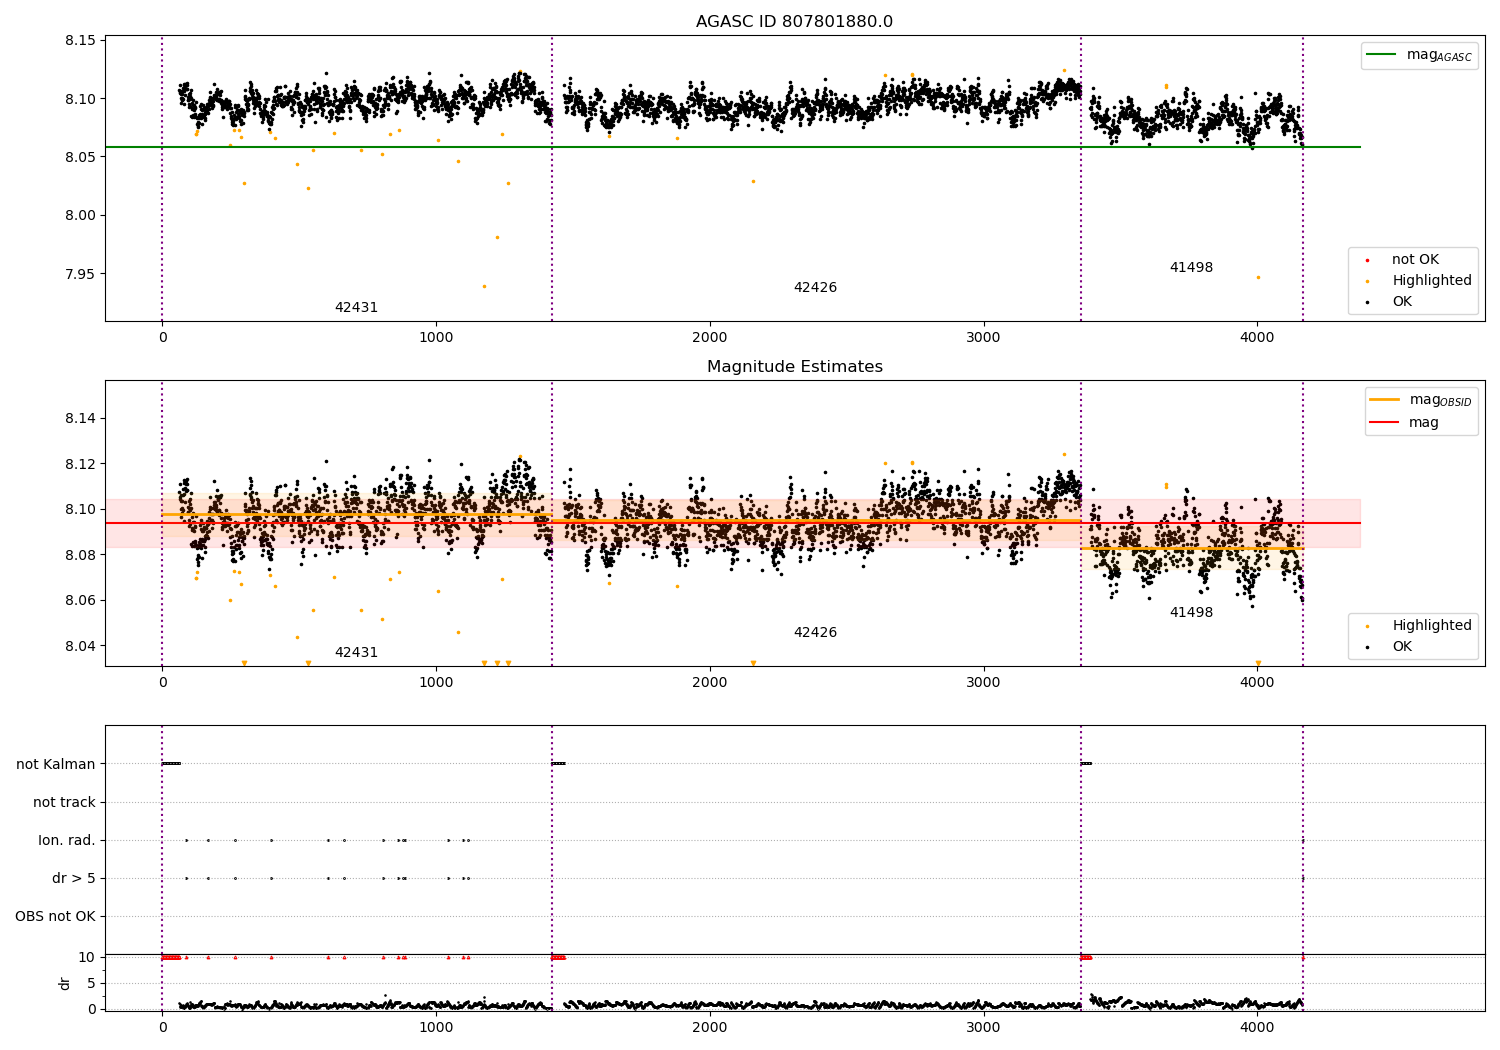Select the 8.06 y-axis tick in the middle plot

pos(80,601)
